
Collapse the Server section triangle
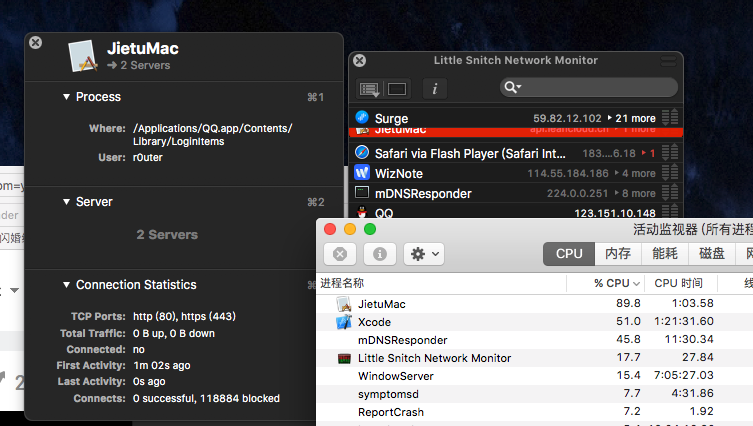point(66,202)
